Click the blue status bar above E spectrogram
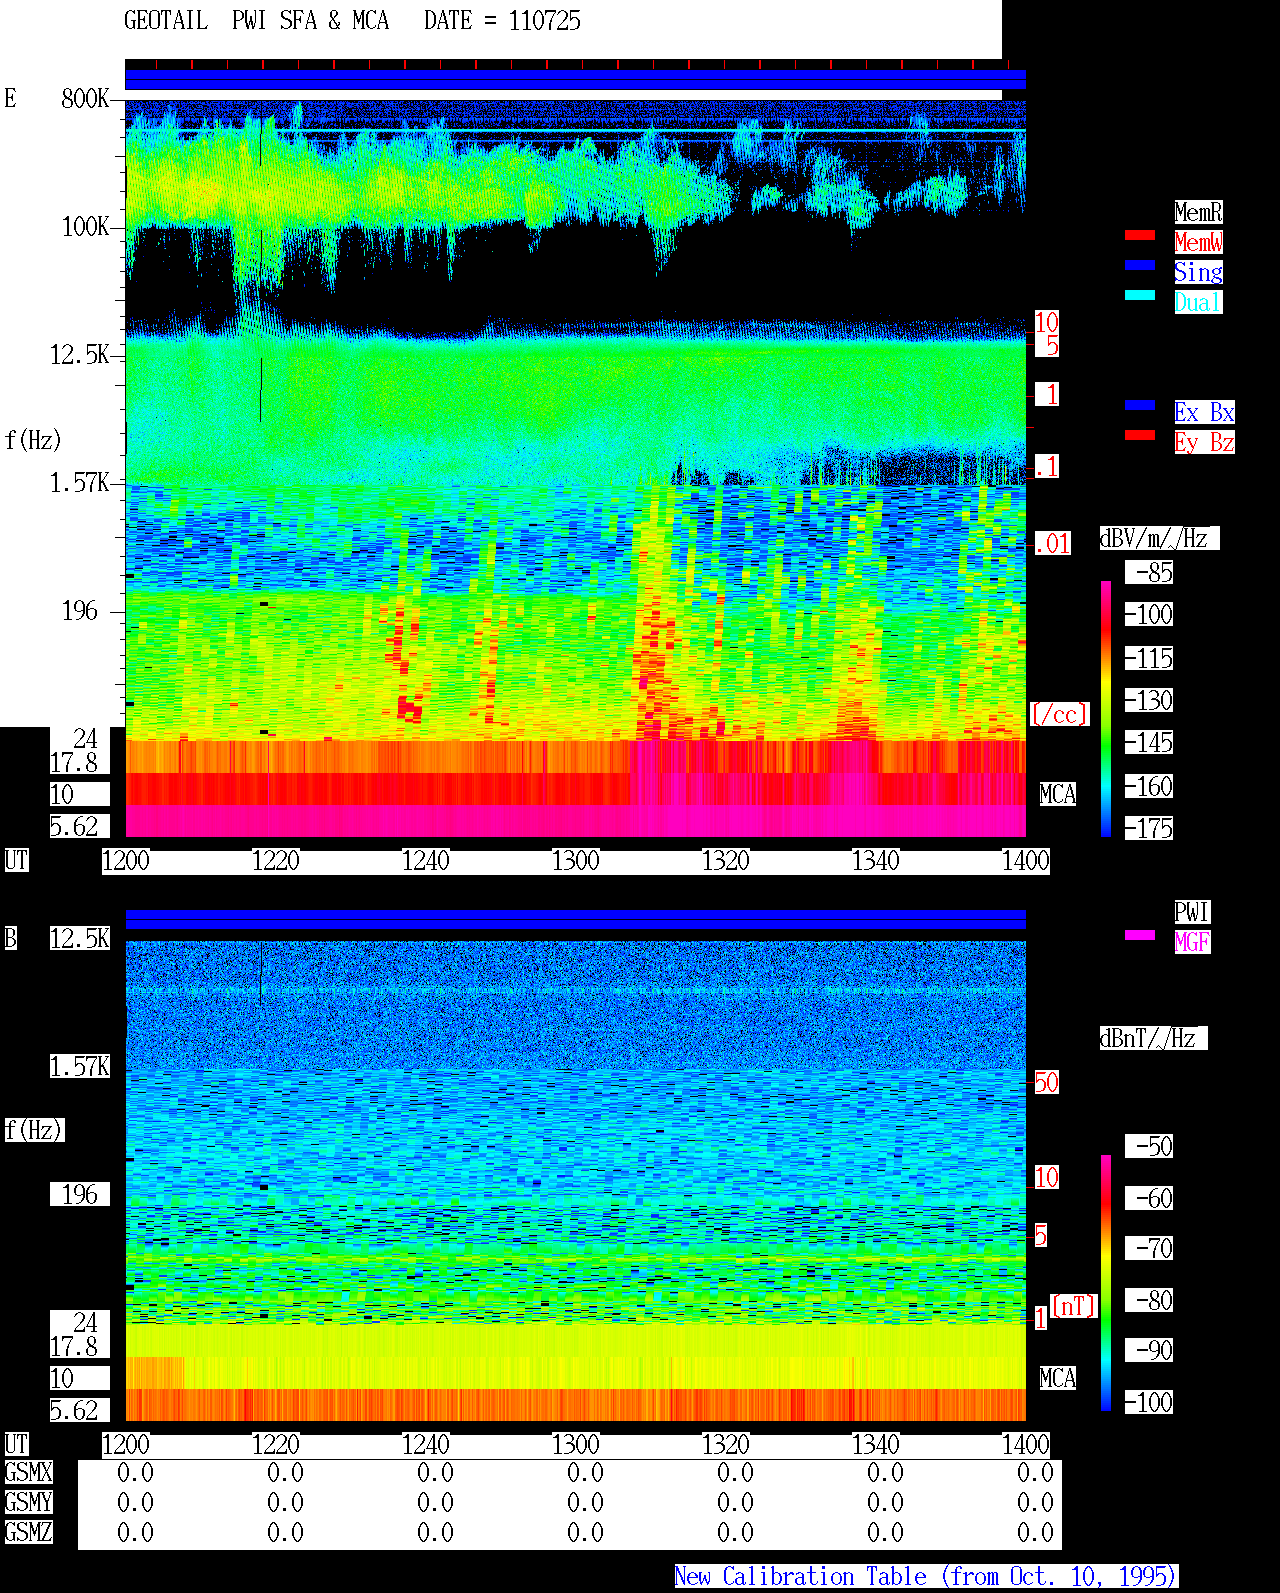 click(575, 80)
